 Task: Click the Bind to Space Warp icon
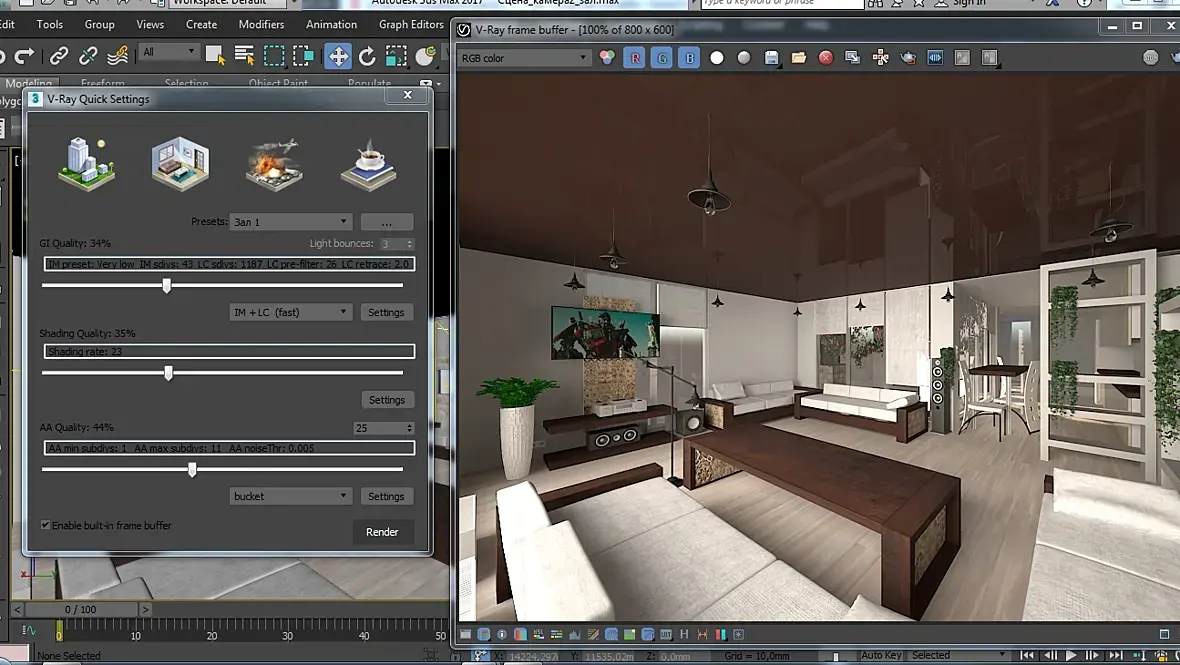pos(117,55)
